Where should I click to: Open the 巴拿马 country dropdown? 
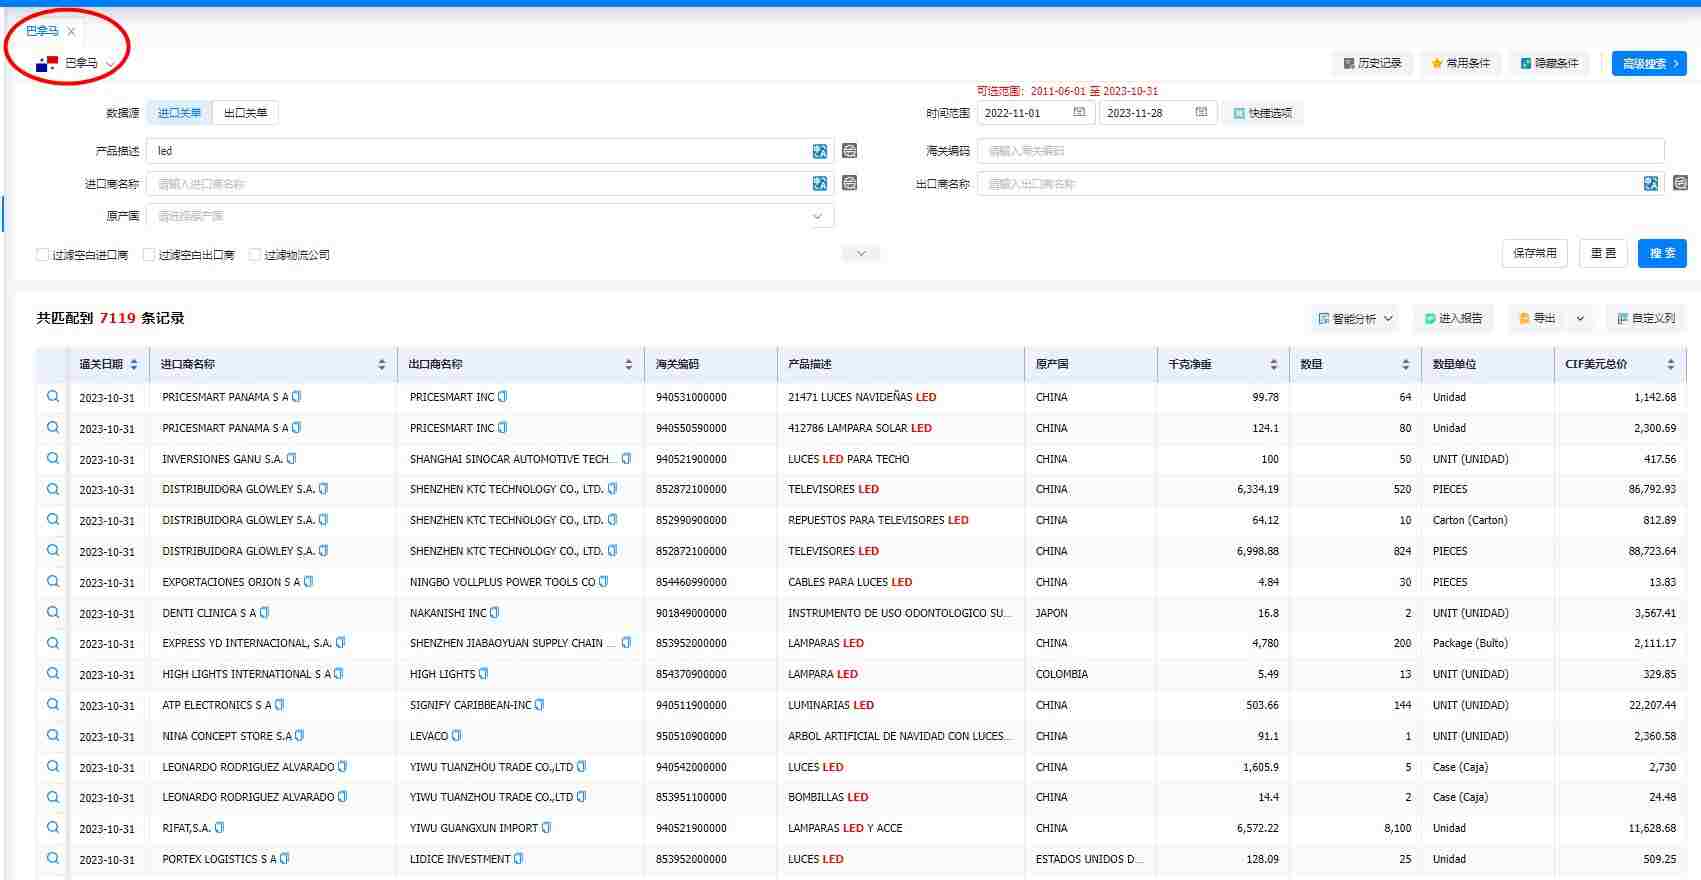[76, 63]
